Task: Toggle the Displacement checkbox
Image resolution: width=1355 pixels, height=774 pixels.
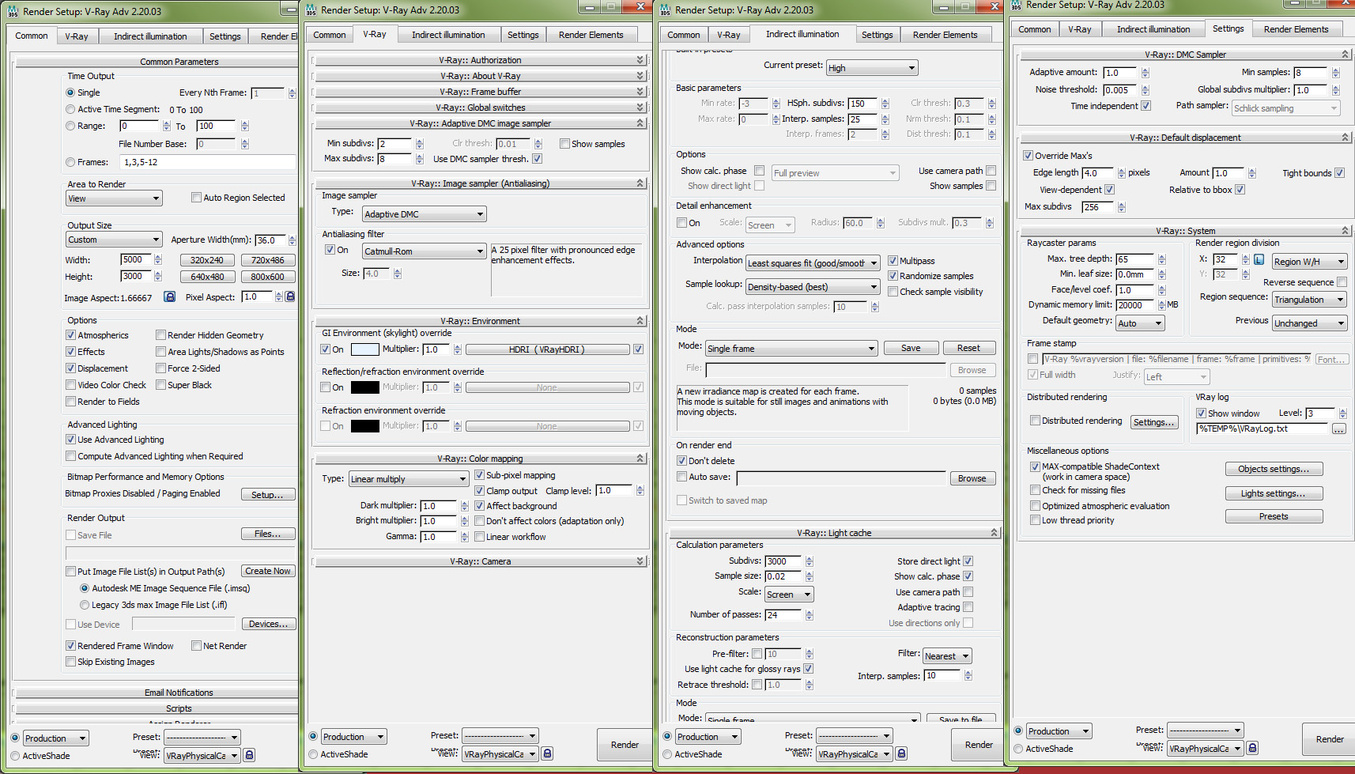Action: click(71, 368)
